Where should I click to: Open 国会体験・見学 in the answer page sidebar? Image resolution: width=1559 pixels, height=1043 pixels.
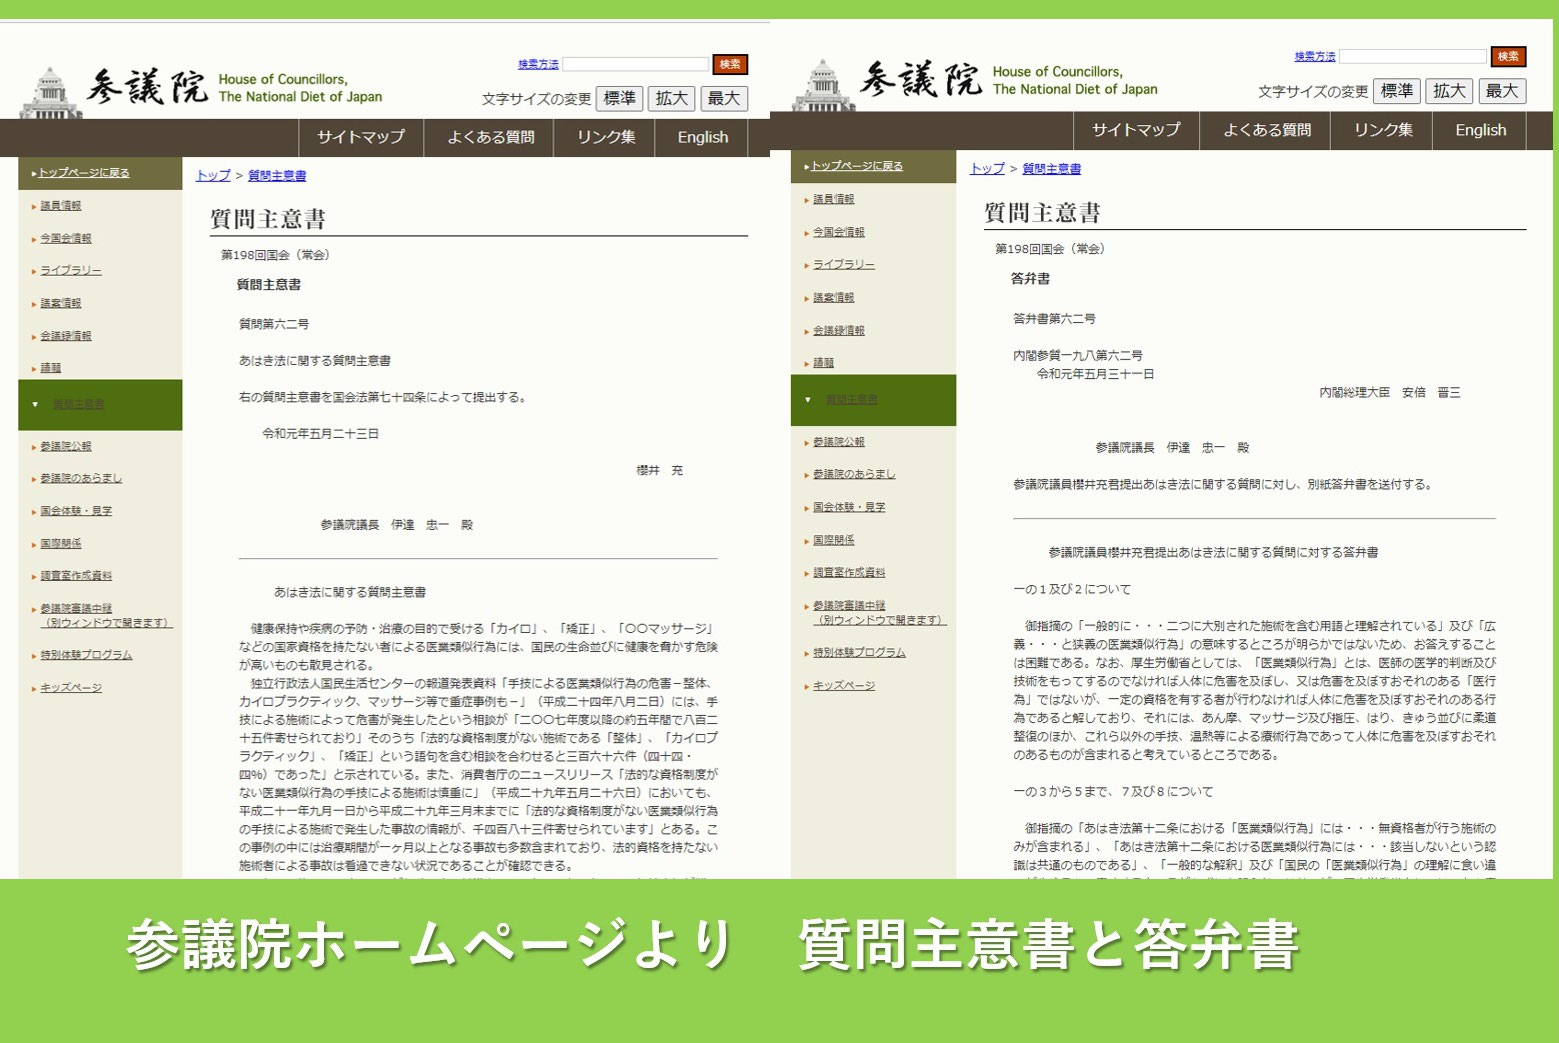click(849, 507)
